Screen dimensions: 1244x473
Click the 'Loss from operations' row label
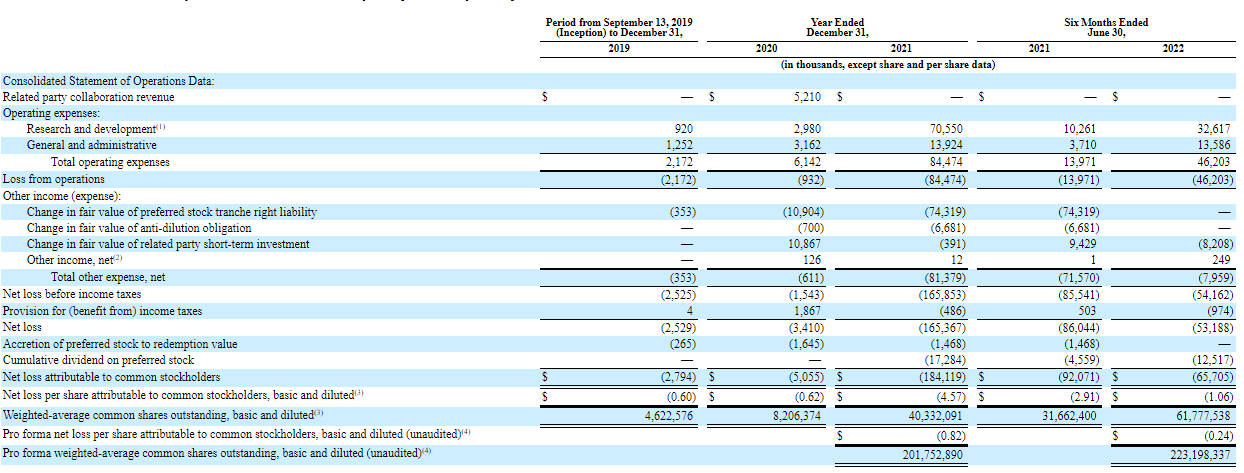tap(54, 179)
